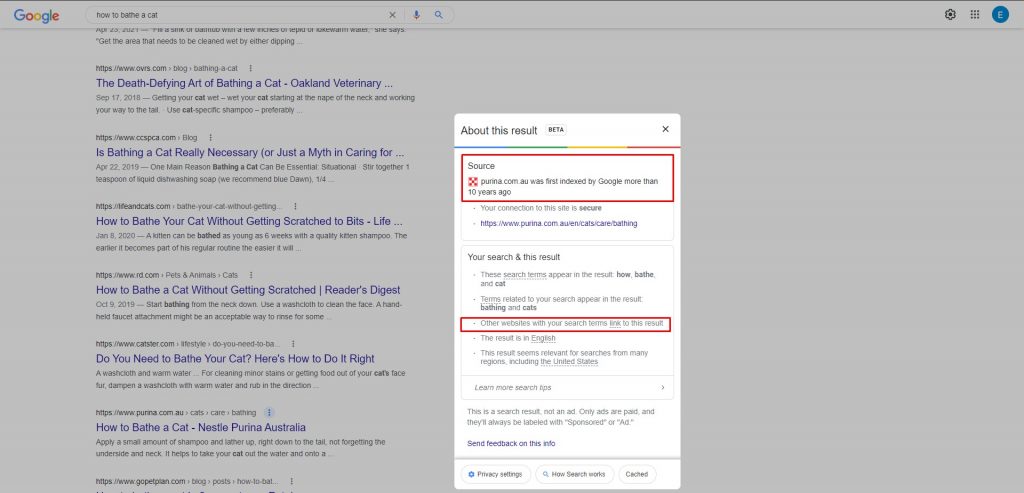Click the underlined 'search terms' link
The width and height of the screenshot is (1024, 493).
coord(524,275)
